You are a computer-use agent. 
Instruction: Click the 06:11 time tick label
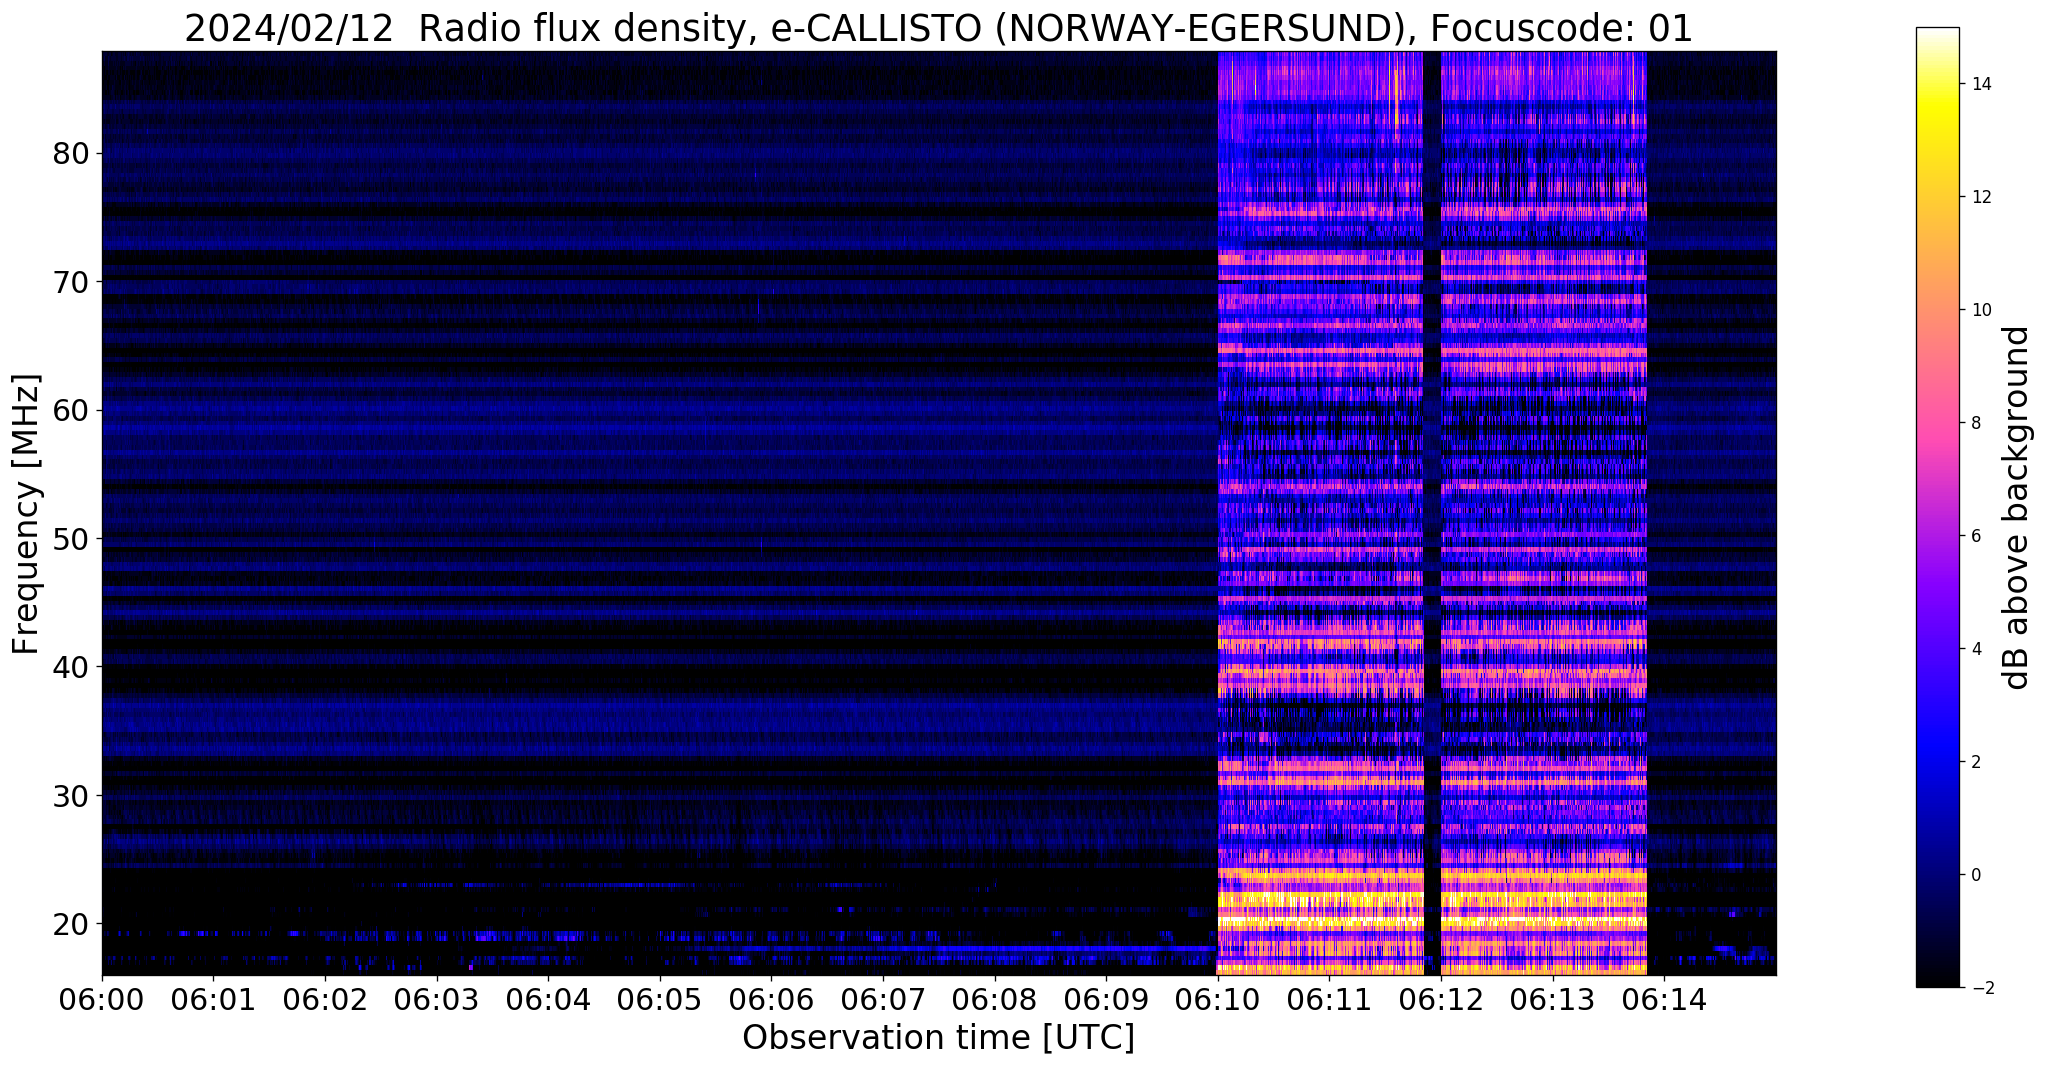[1329, 998]
